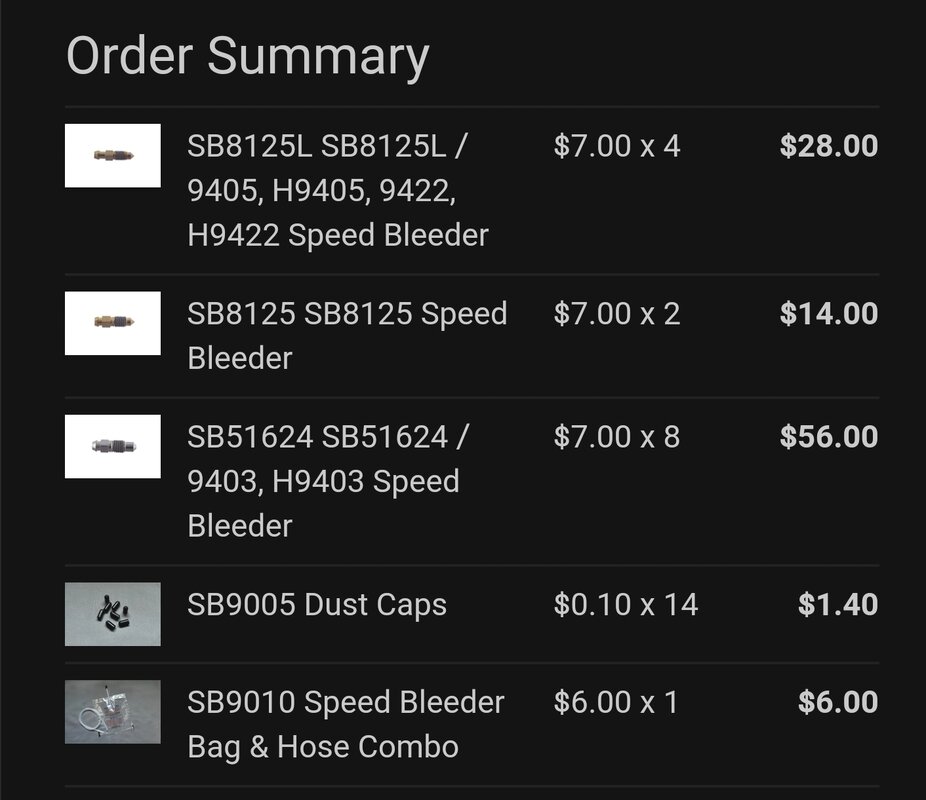Click the $7.00 x 8 quantity text
Image resolution: width=926 pixels, height=800 pixels.
coord(617,437)
